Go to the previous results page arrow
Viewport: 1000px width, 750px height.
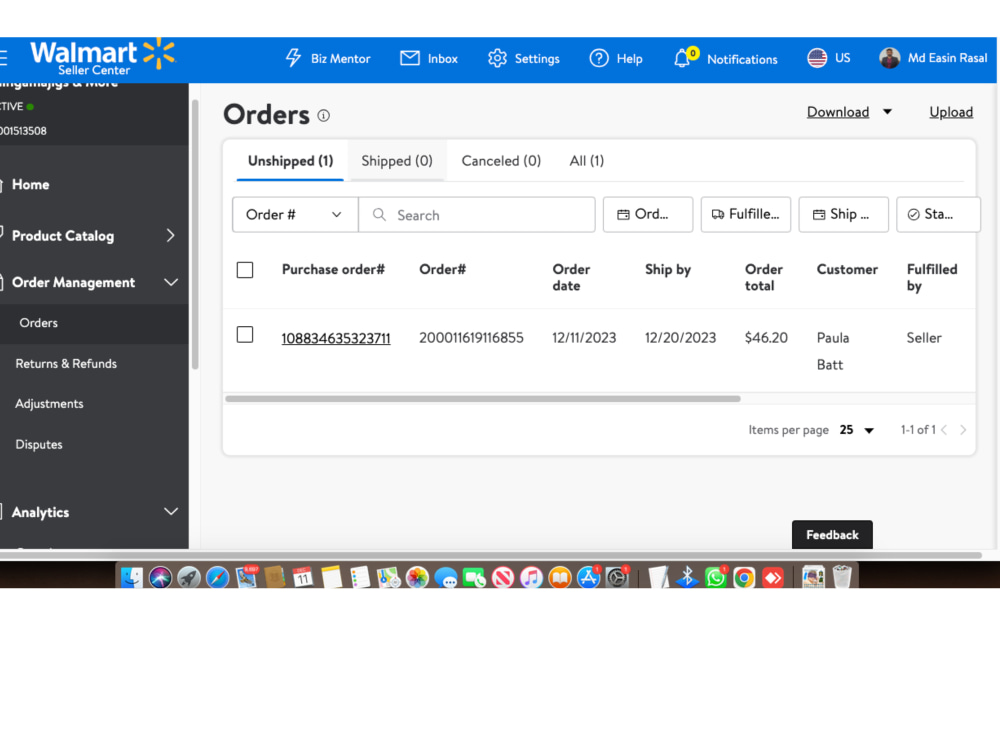click(x=945, y=430)
